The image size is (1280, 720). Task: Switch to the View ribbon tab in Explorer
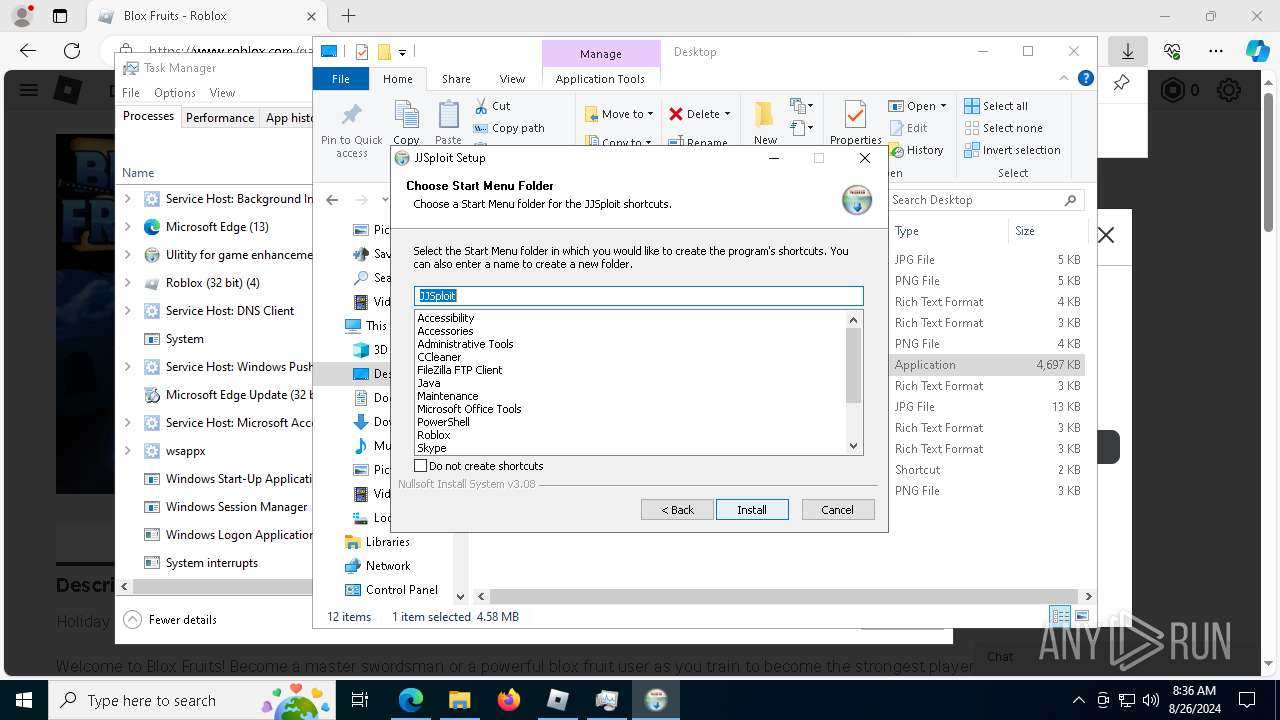[x=512, y=79]
